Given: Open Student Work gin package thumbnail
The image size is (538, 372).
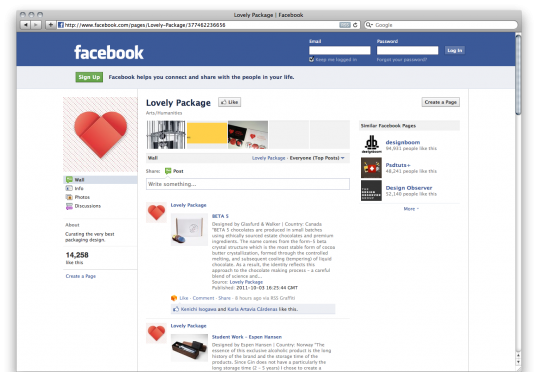Looking at the screenshot, I should [x=189, y=348].
